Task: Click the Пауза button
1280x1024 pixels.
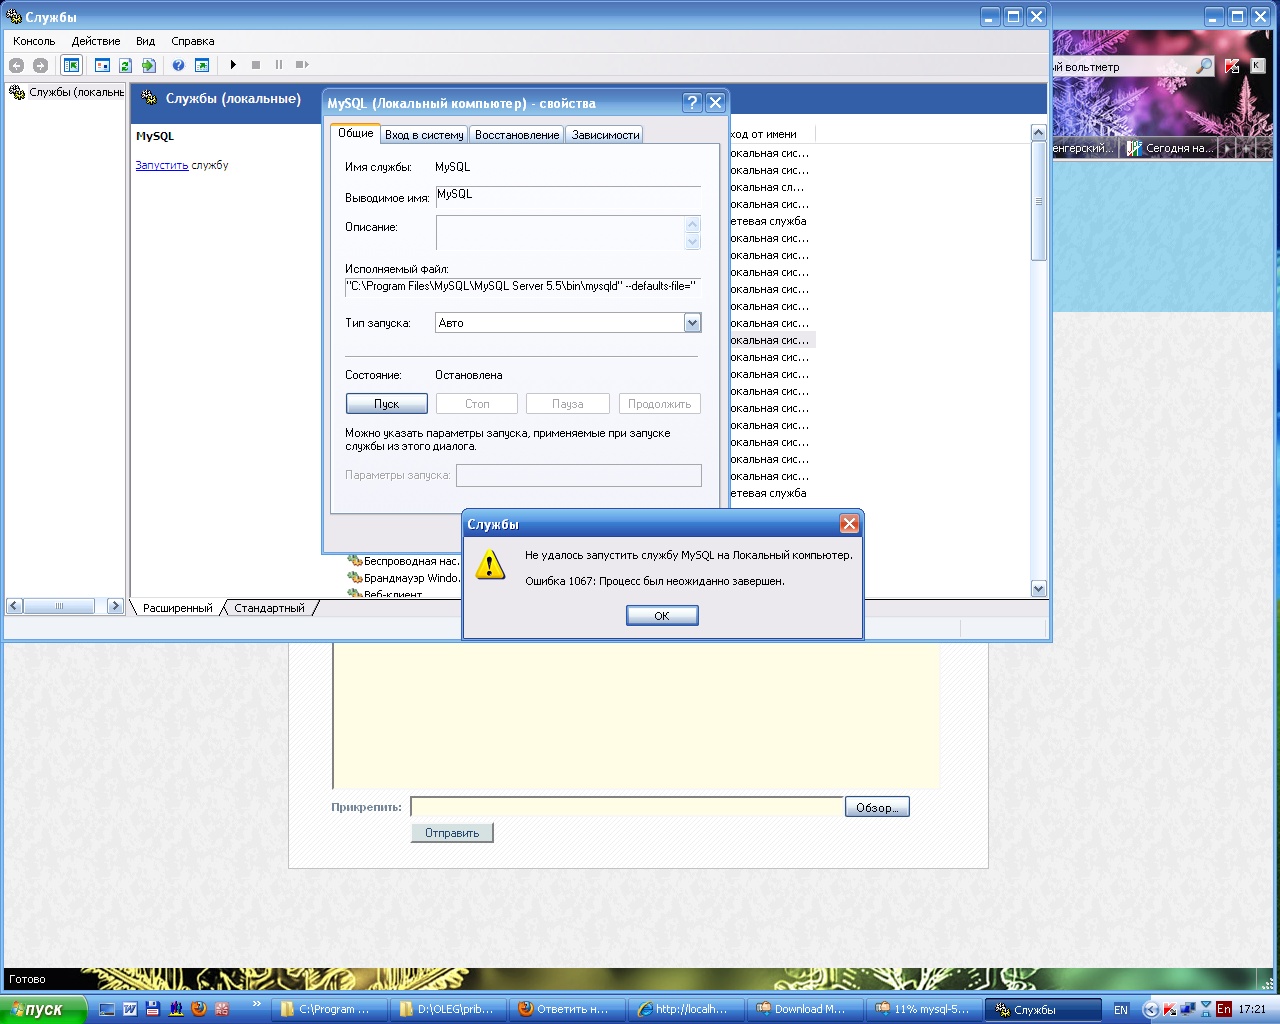Action: point(568,404)
